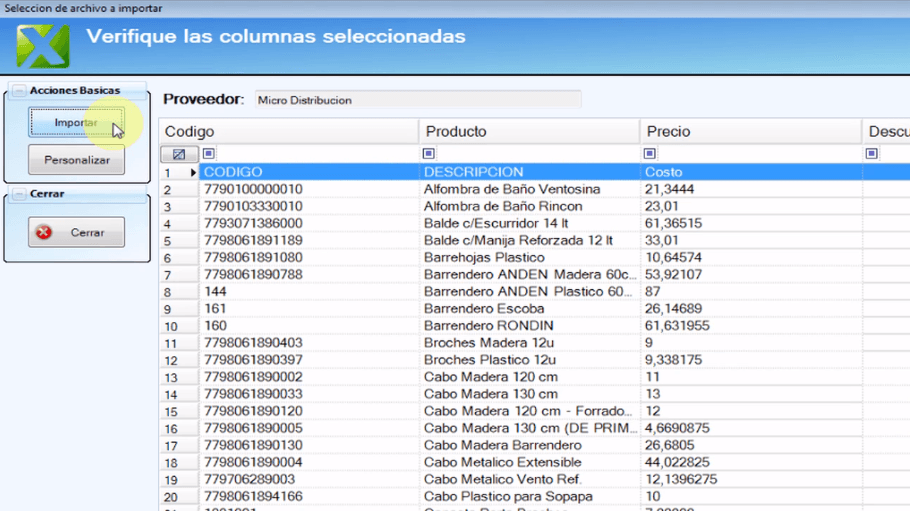This screenshot has height=511, width=910.
Task: Sort by the Codigo column header
Action: pyautogui.click(x=289, y=132)
